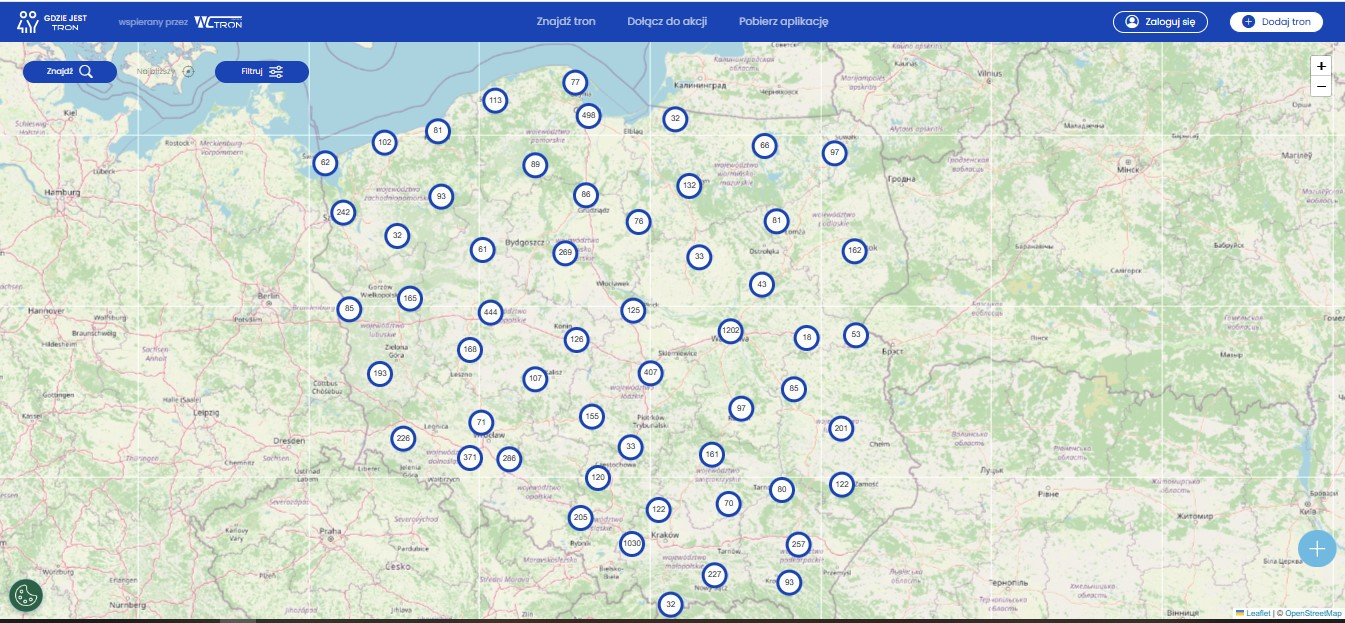Screen dimensions: 1345x623
Task: Zoom in the map with plus
Action: point(1321,66)
